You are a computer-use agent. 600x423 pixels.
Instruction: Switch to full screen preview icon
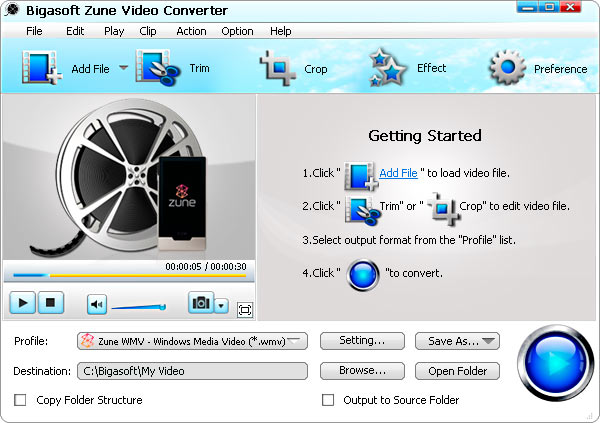coord(245,310)
